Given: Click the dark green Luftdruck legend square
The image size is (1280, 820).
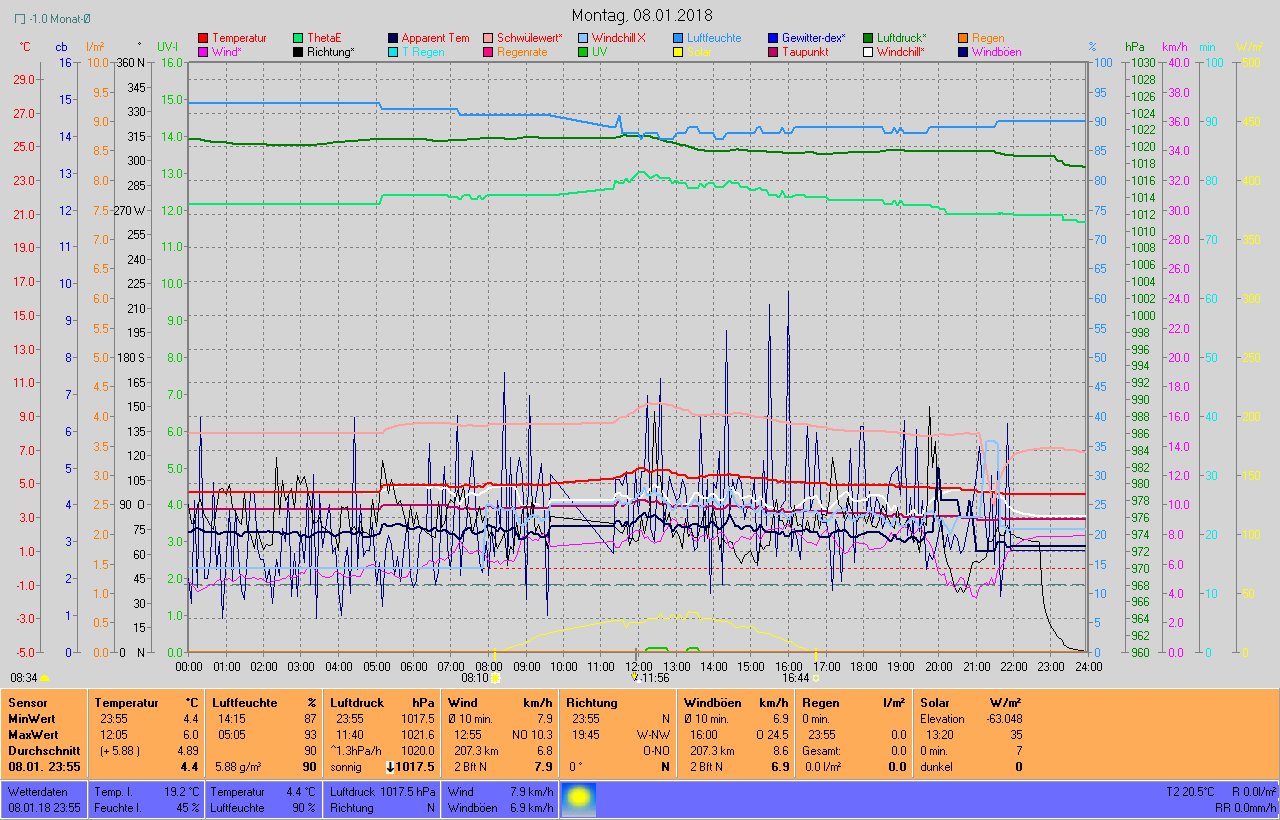Looking at the screenshot, I should [x=868, y=38].
